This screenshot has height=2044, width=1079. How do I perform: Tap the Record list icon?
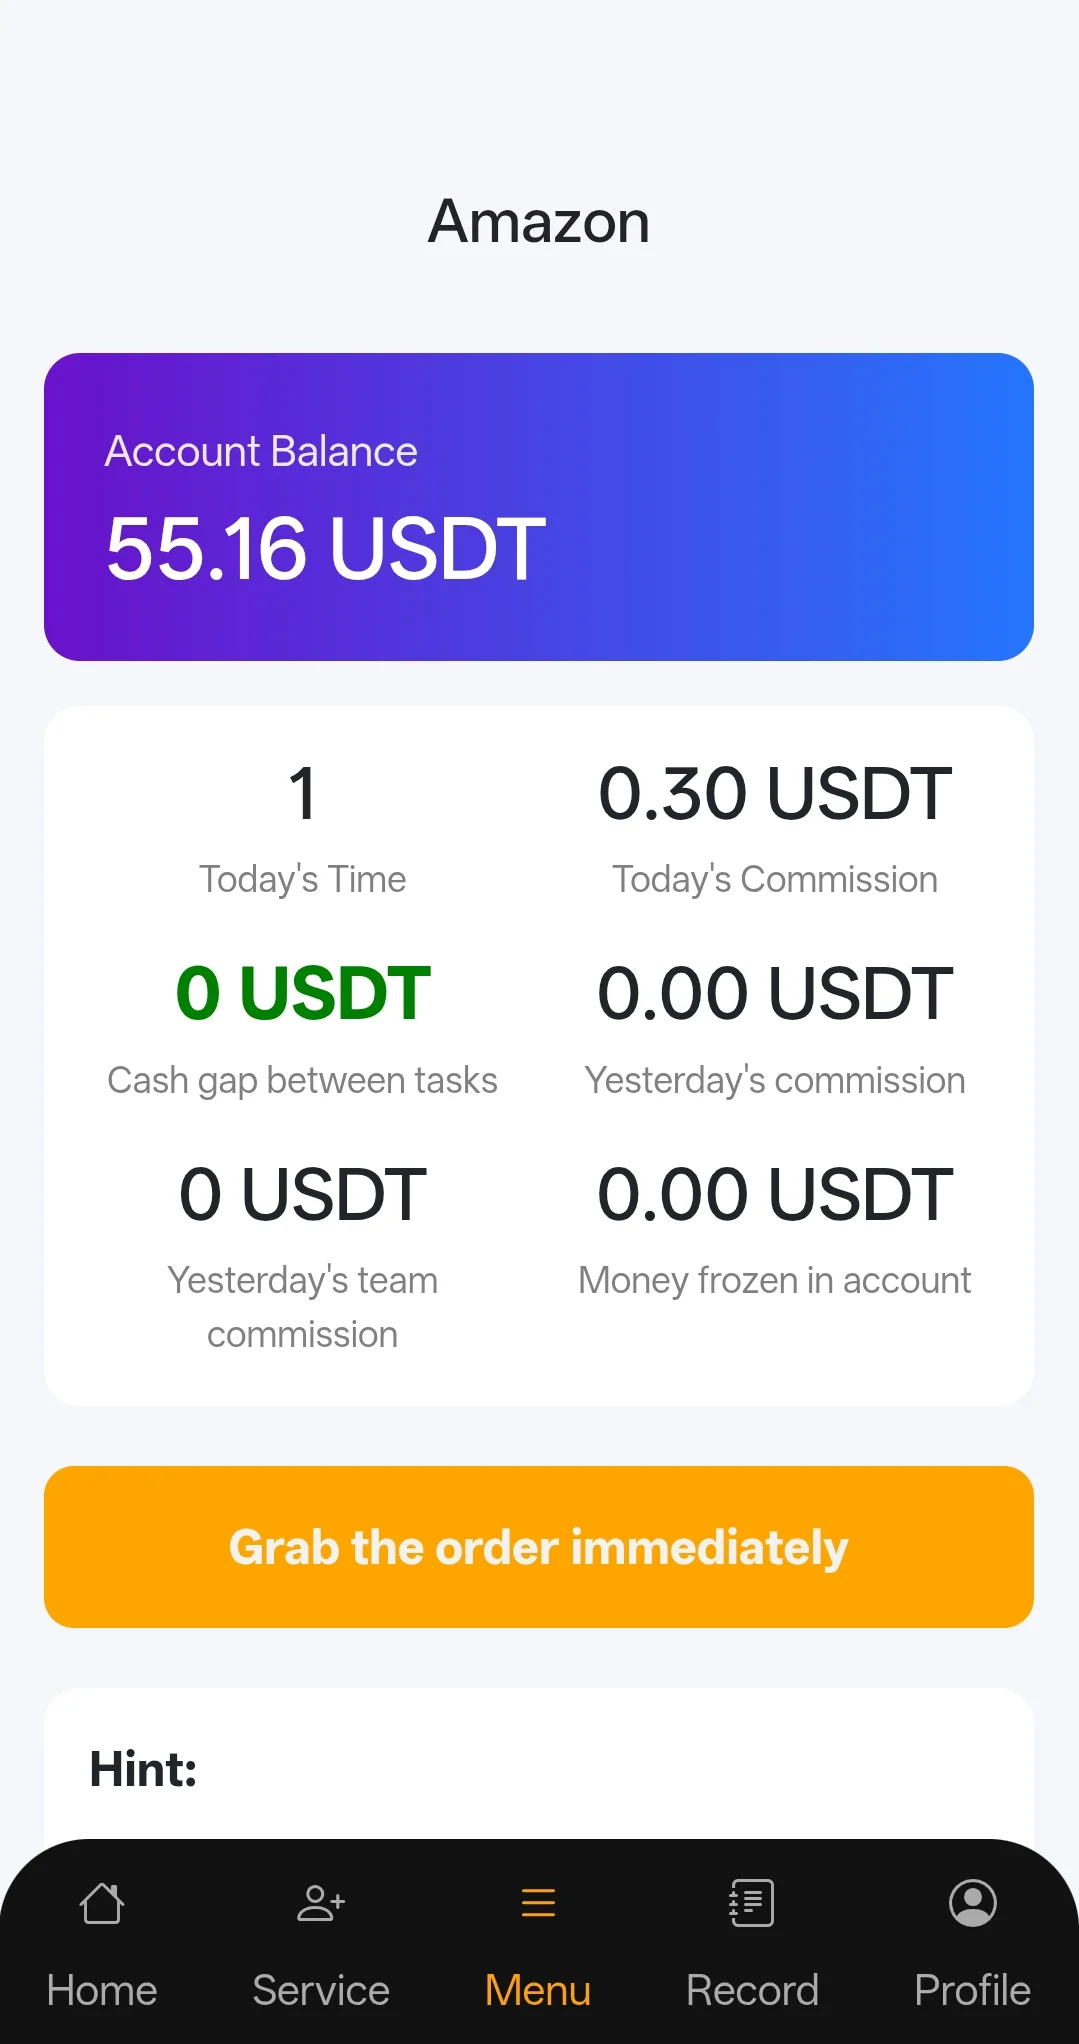tap(752, 1903)
